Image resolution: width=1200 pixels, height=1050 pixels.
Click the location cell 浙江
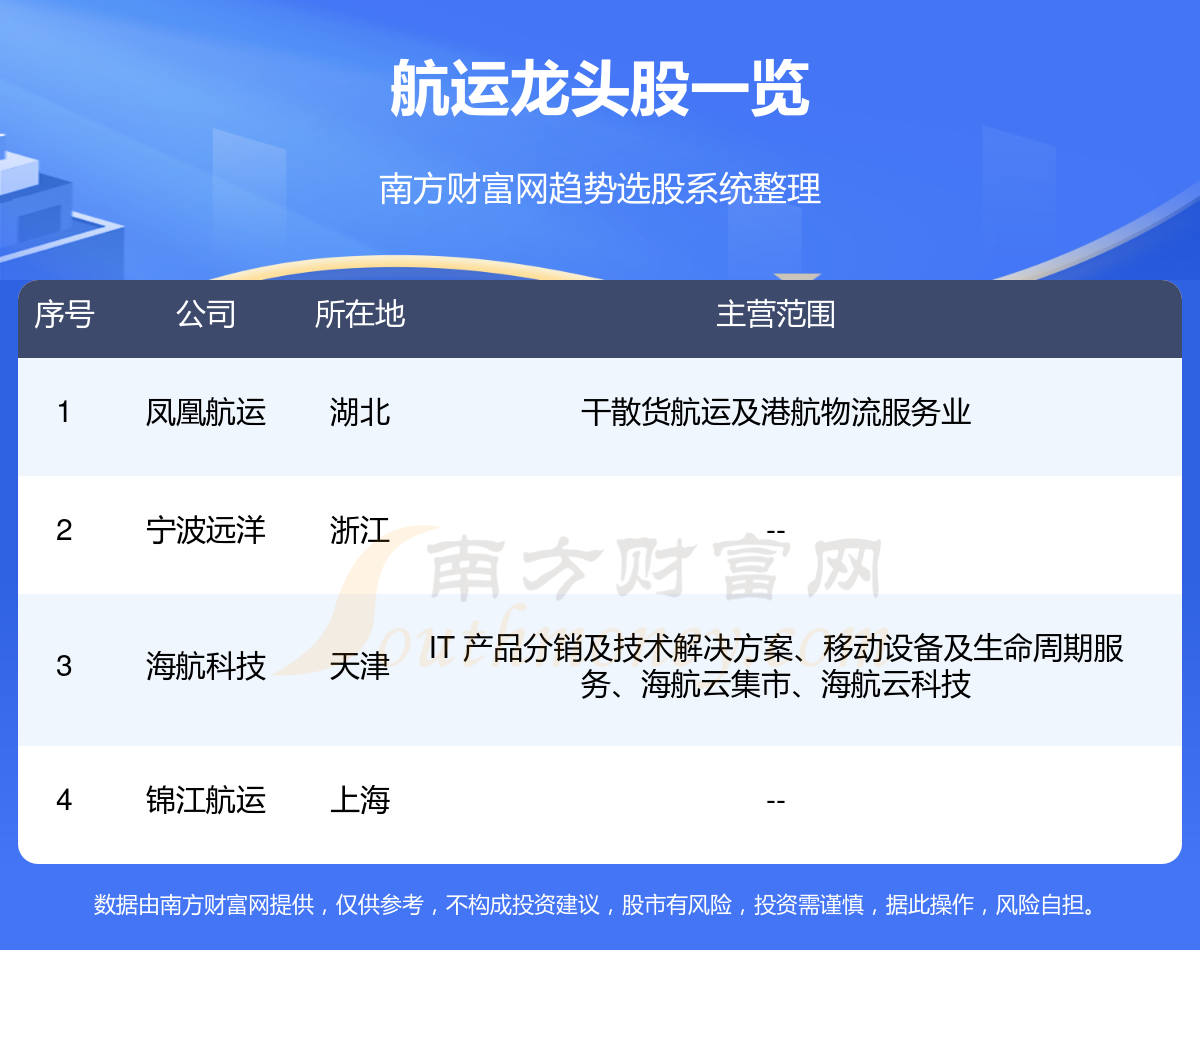(x=360, y=530)
